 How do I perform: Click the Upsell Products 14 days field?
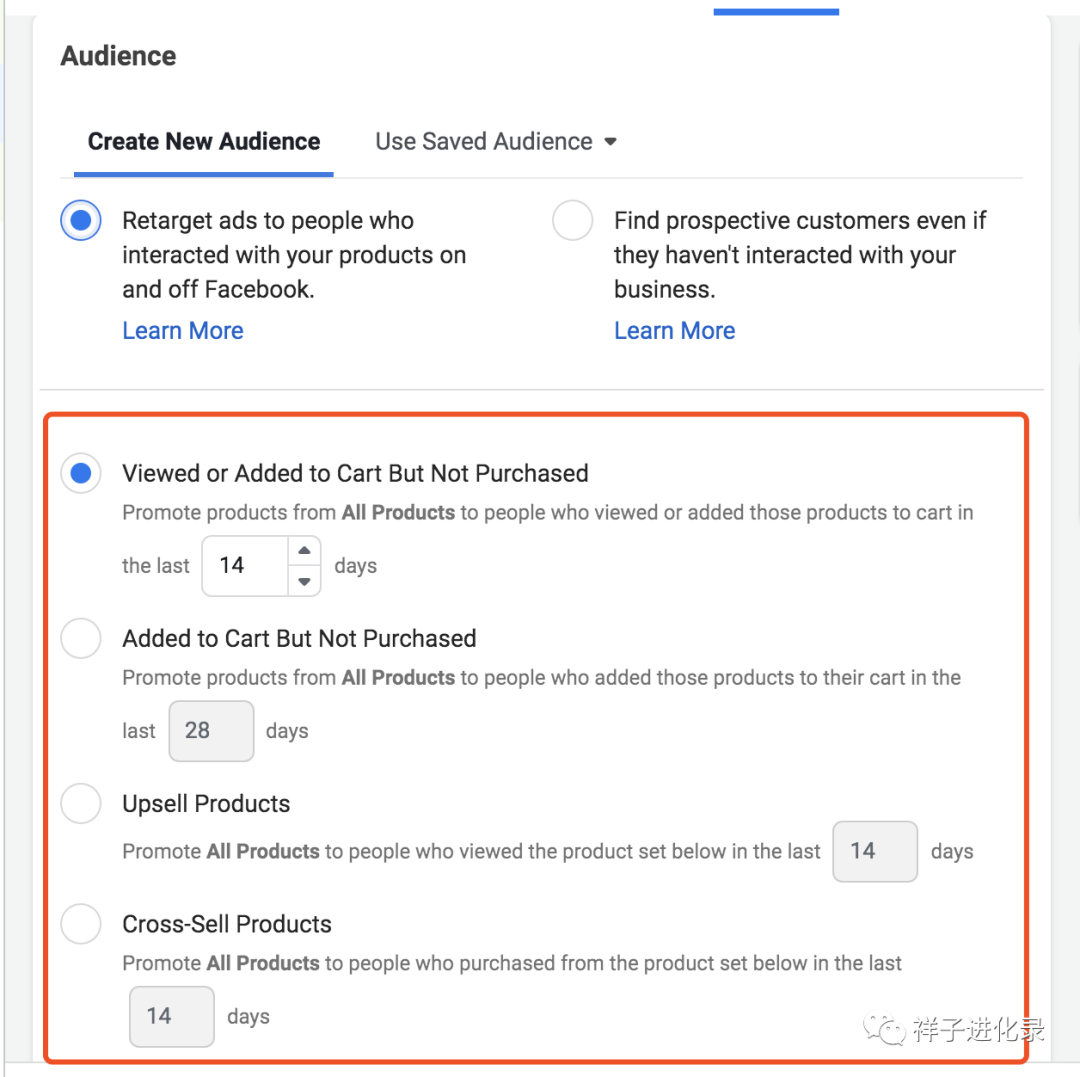point(875,851)
